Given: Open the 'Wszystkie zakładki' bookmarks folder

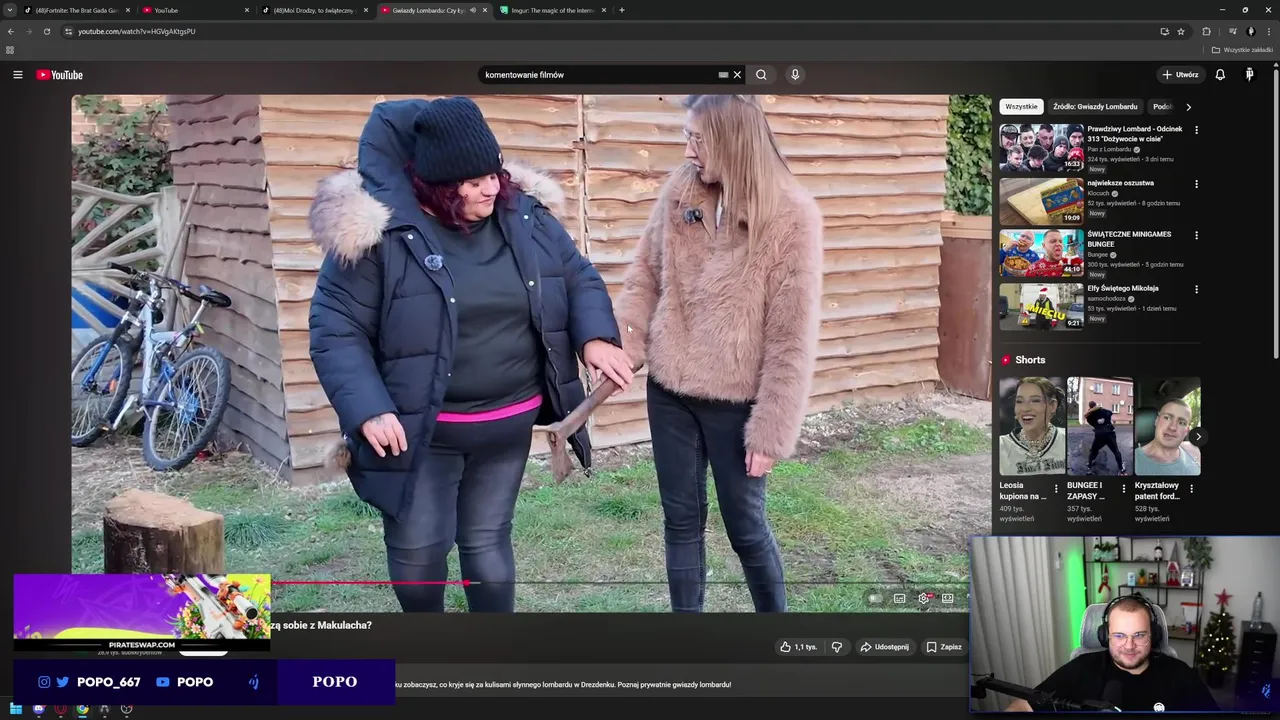Looking at the screenshot, I should (x=1242, y=50).
